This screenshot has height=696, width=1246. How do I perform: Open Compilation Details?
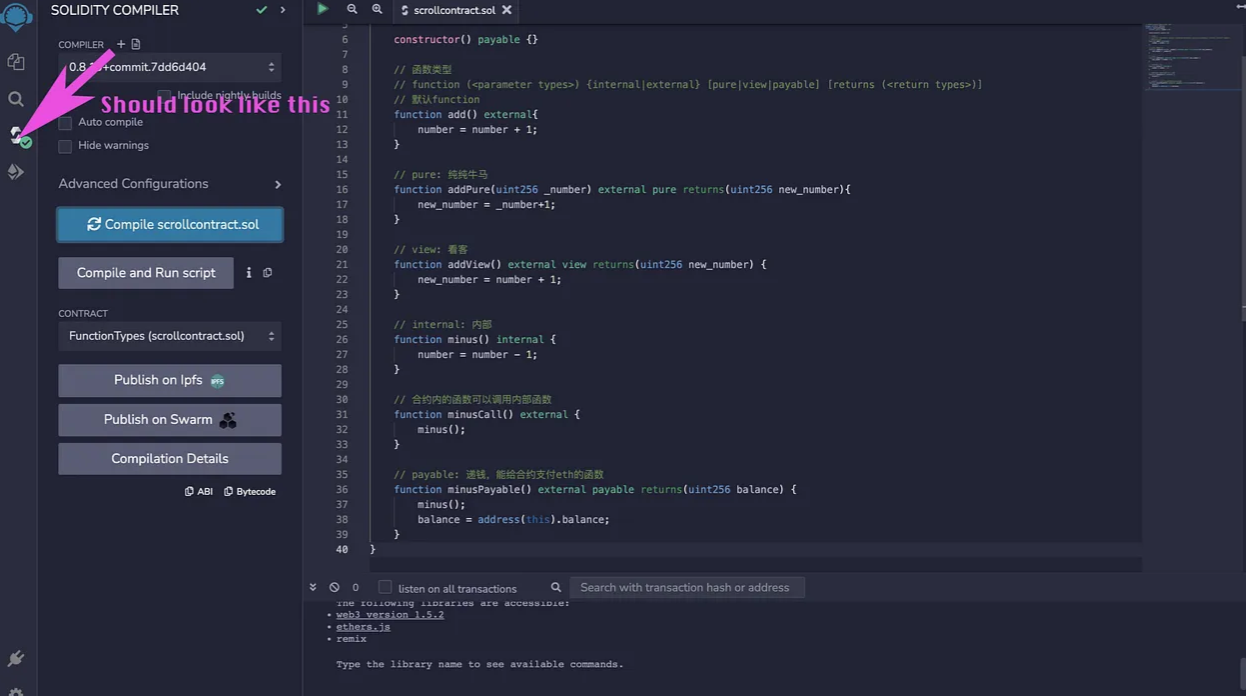170,459
